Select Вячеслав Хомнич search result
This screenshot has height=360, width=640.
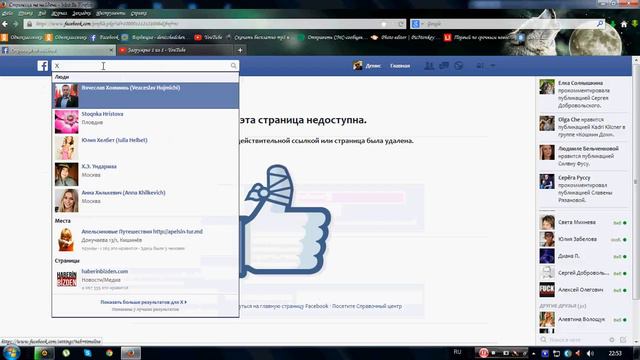pyautogui.click(x=145, y=96)
